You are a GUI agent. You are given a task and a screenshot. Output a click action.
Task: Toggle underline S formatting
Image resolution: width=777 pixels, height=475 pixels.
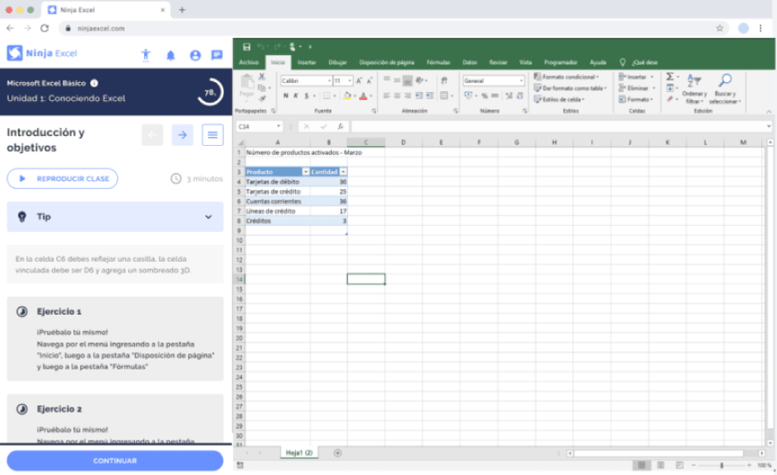coord(306,96)
